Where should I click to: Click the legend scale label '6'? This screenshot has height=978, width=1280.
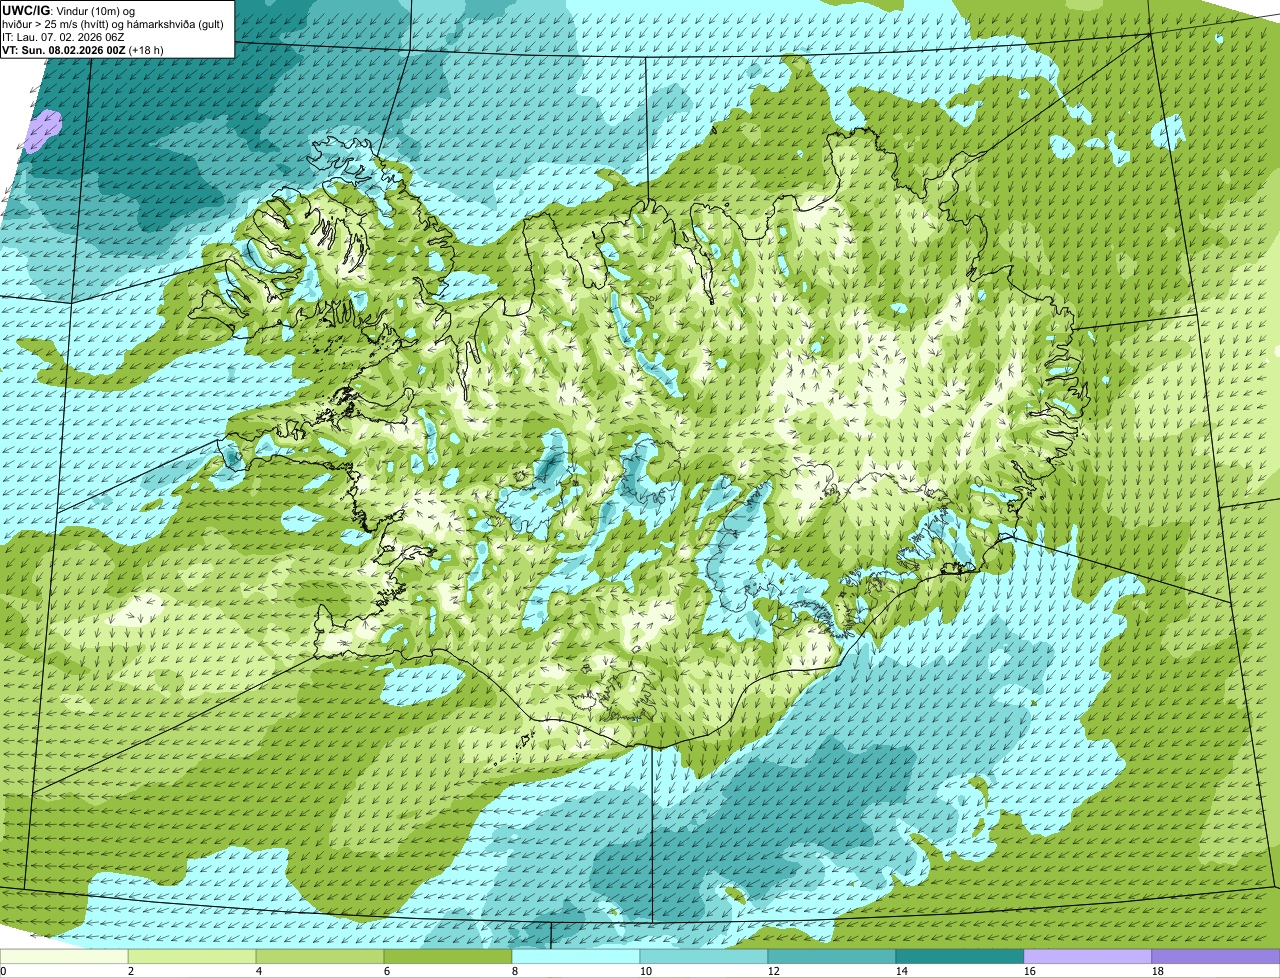pyautogui.click(x=387, y=971)
